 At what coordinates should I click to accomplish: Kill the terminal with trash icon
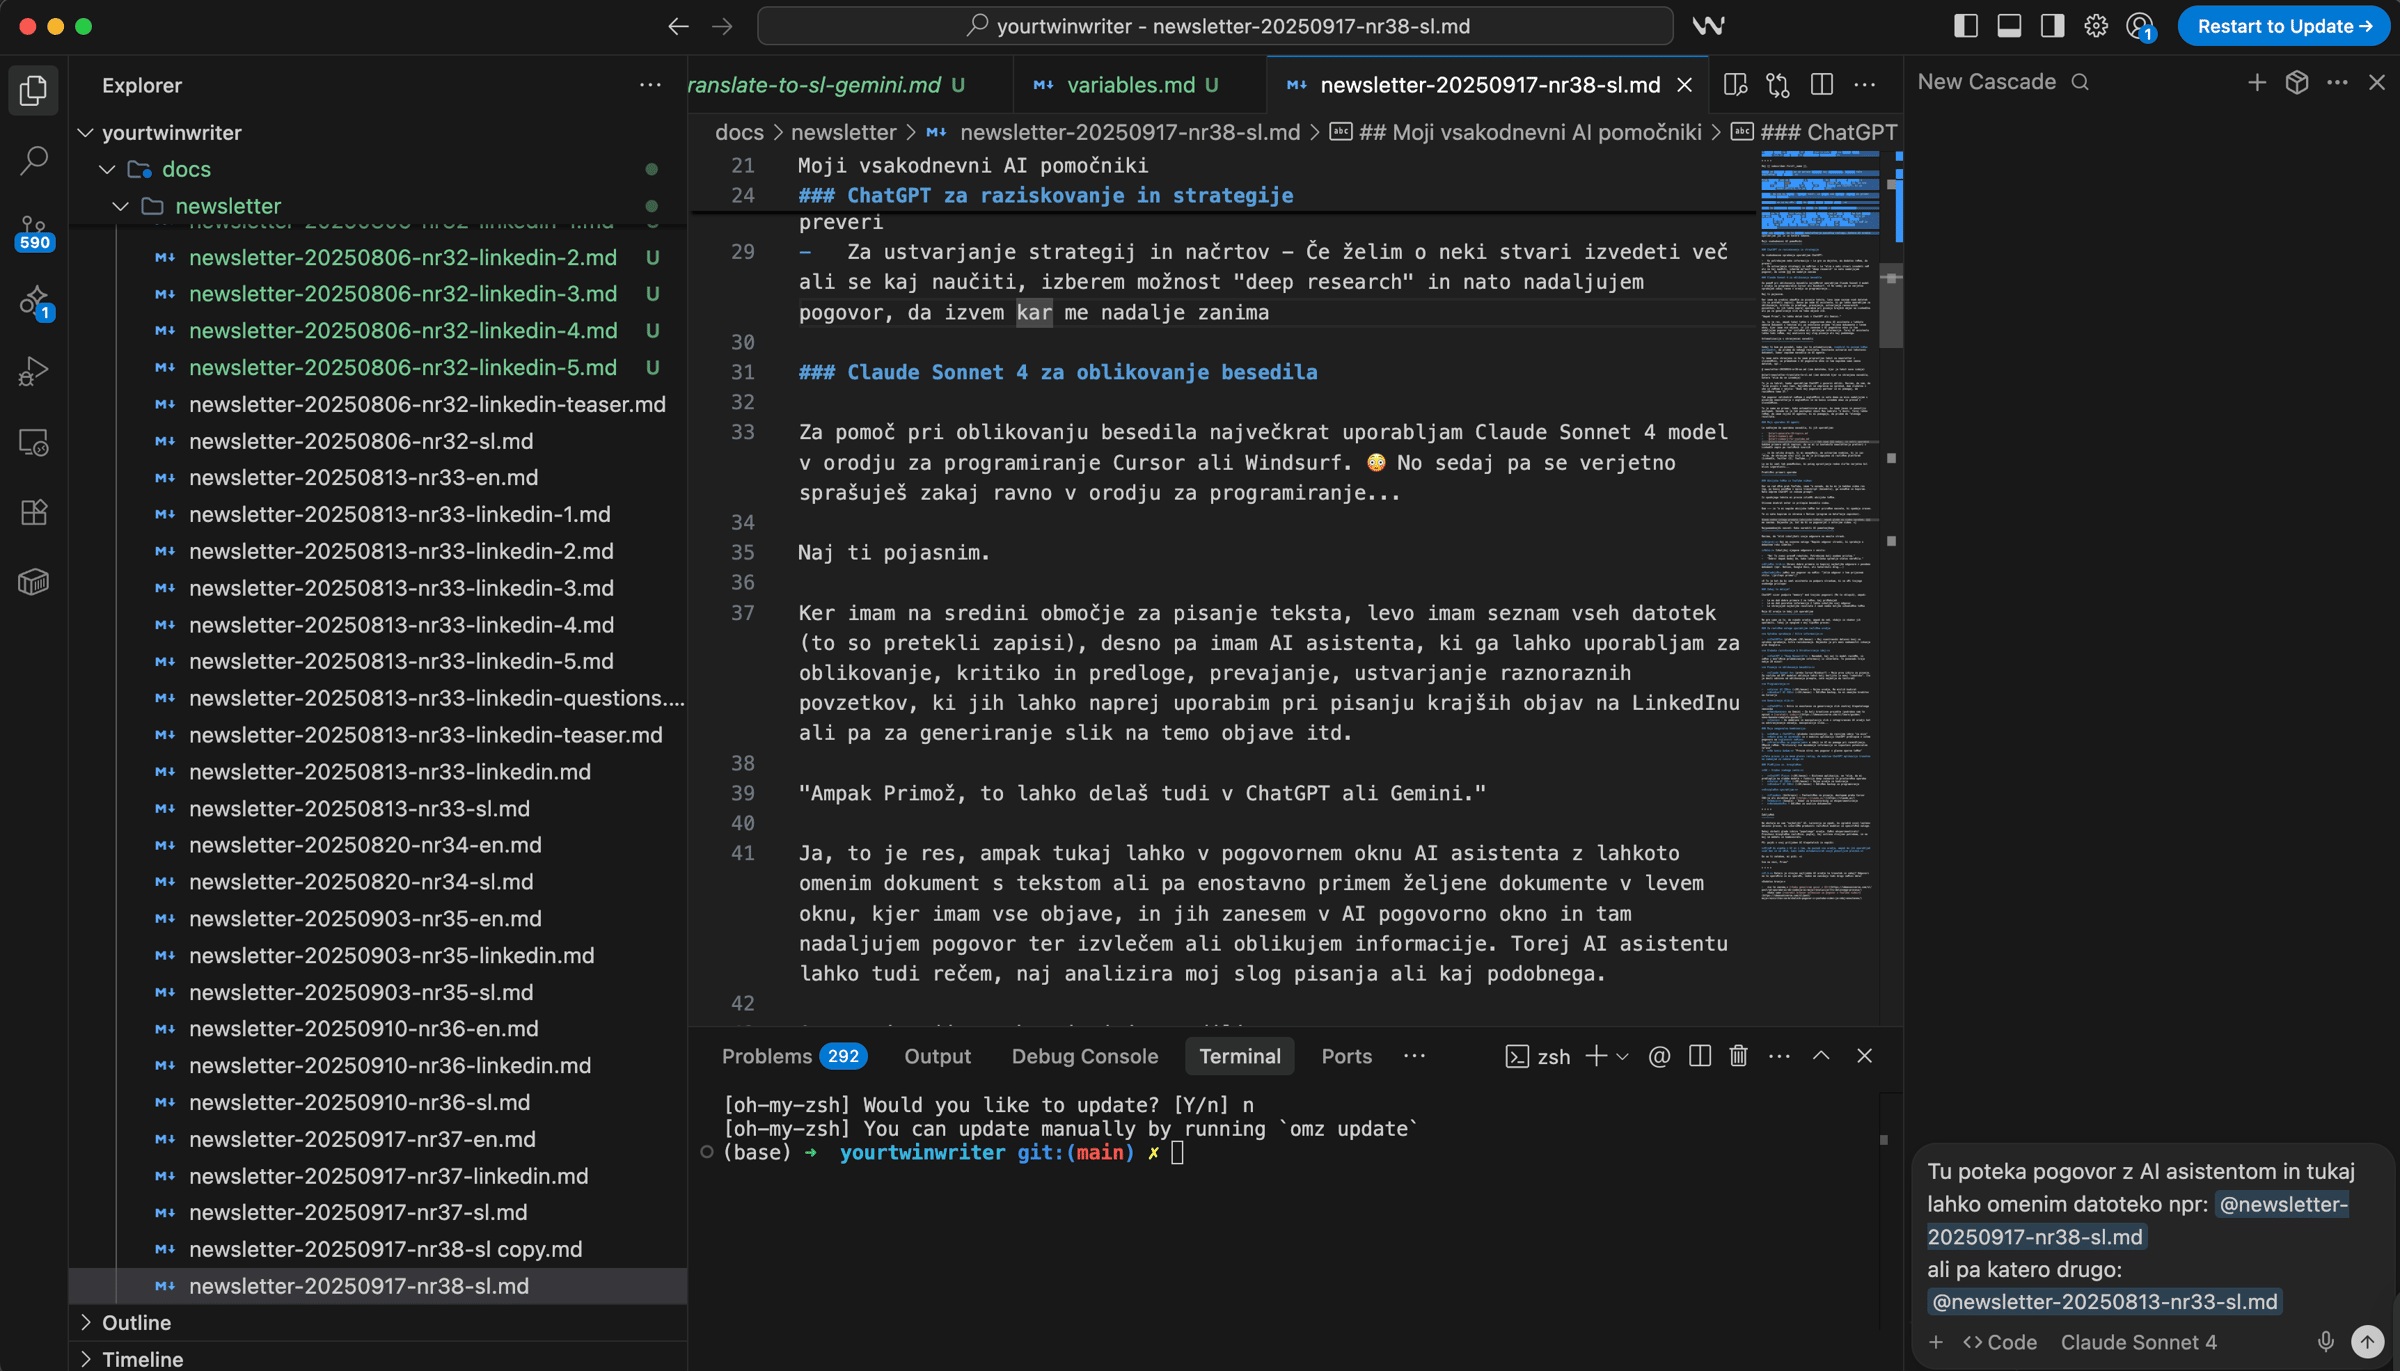[x=1738, y=1056]
